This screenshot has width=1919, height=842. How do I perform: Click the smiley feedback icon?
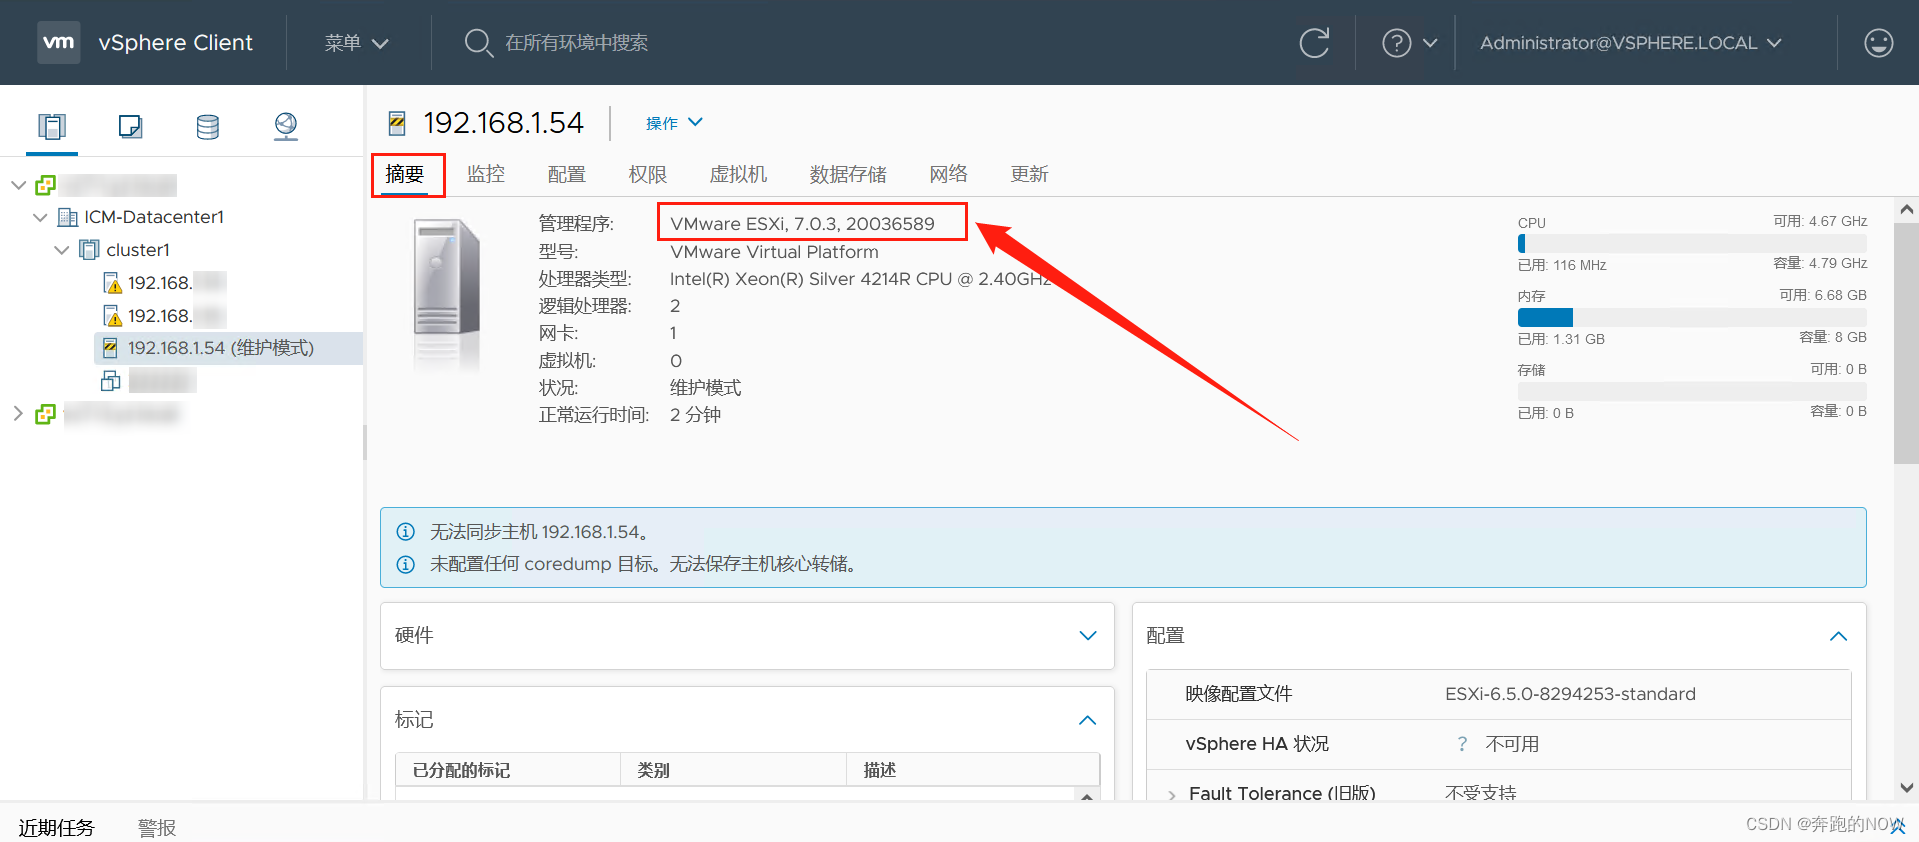pos(1879,43)
